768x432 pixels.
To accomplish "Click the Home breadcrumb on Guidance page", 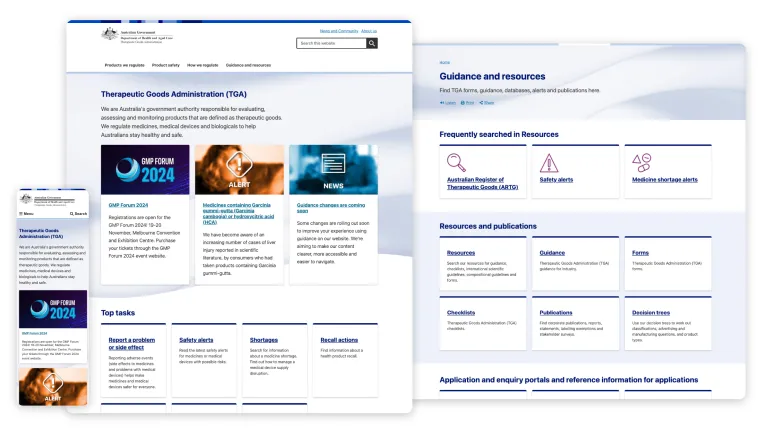I will [444, 63].
